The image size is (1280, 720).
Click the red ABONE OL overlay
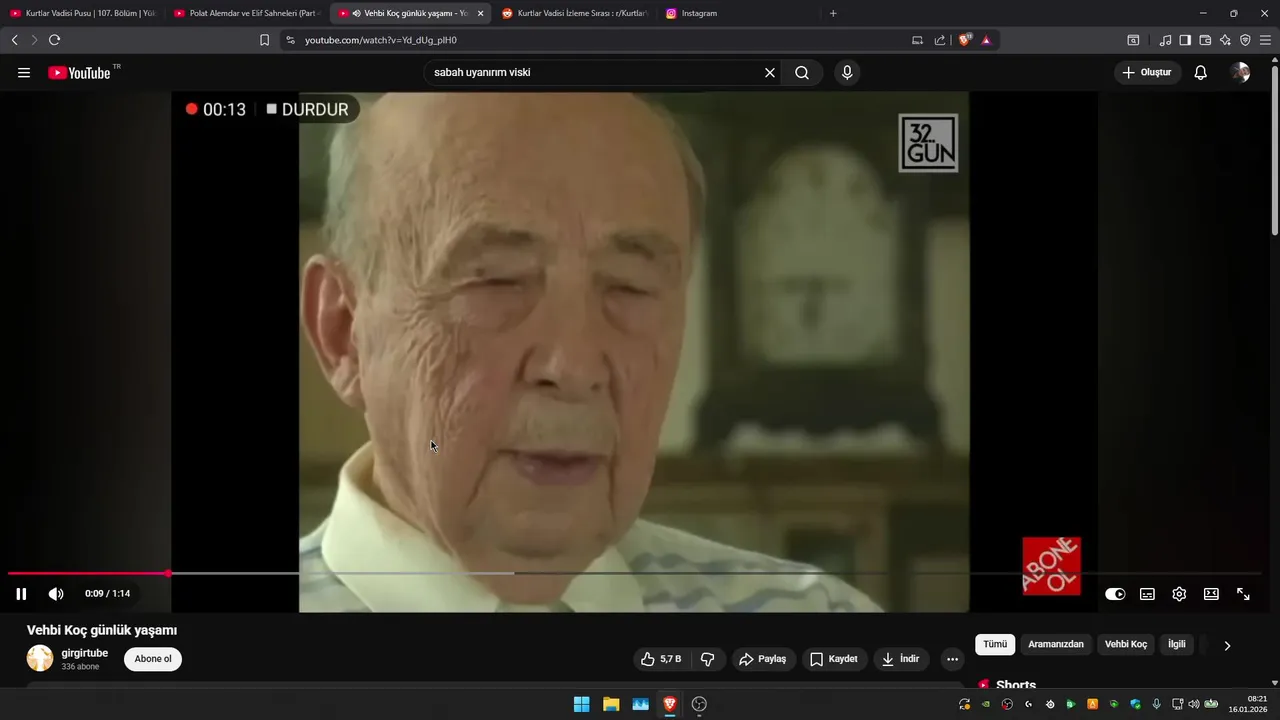coord(1051,566)
